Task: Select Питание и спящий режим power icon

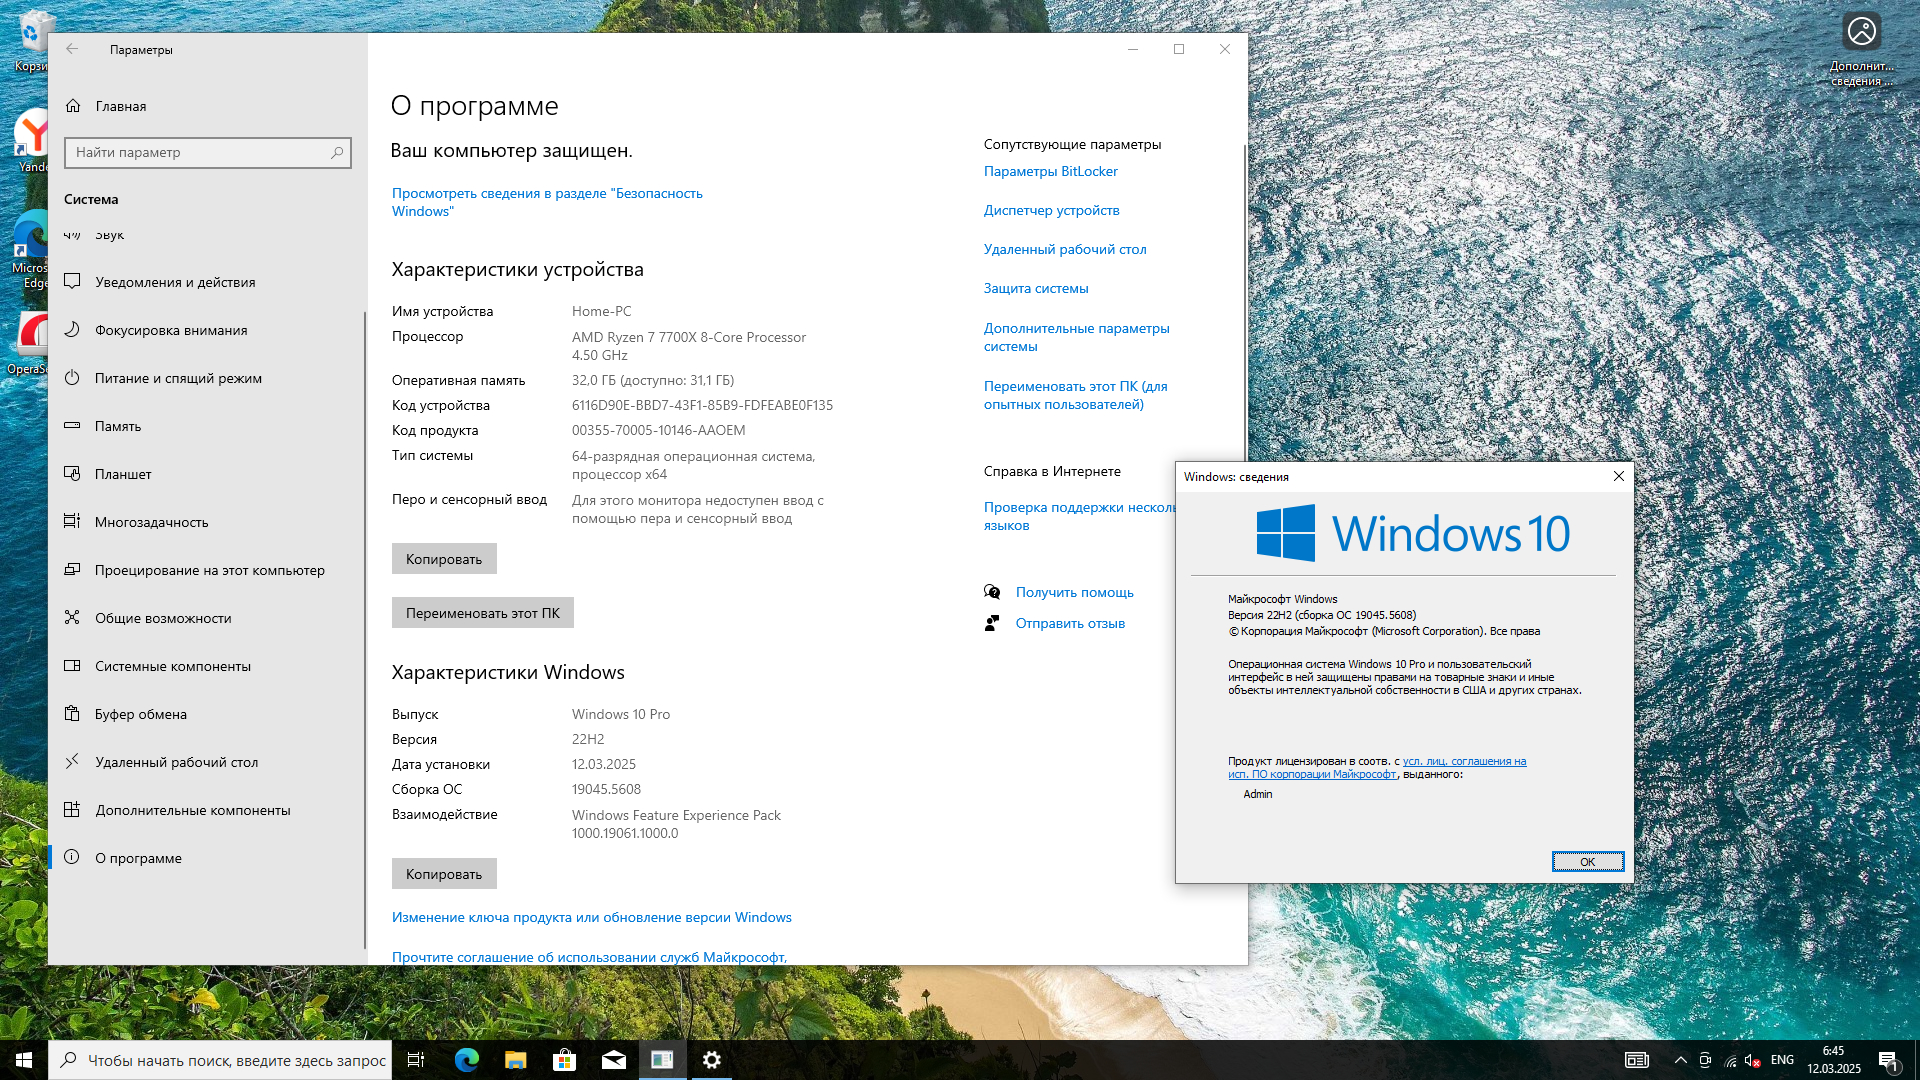Action: [x=72, y=378]
